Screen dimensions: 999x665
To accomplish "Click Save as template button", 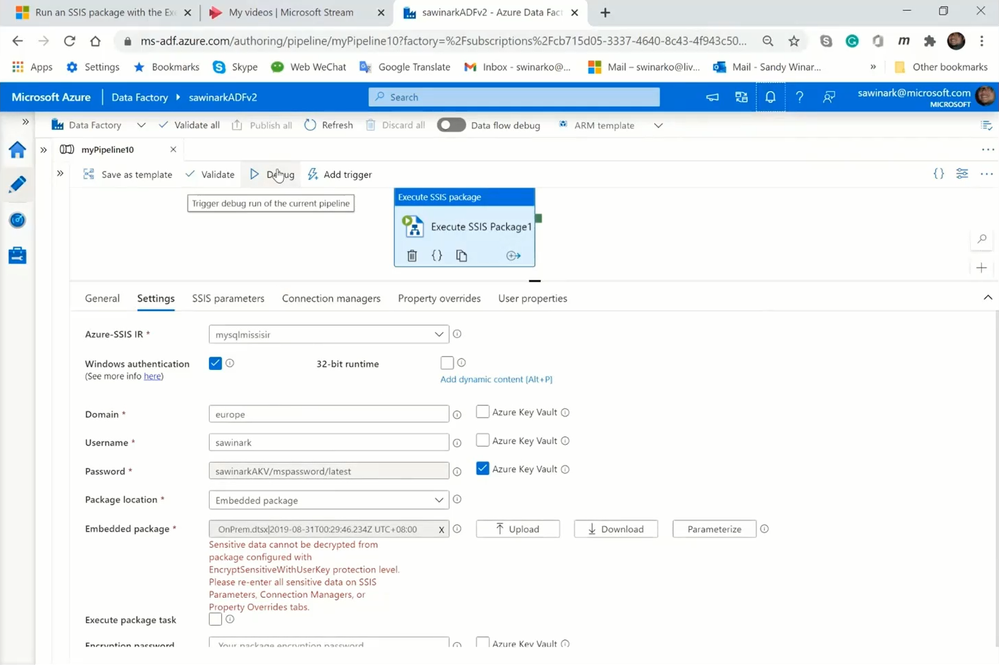I will pos(127,174).
